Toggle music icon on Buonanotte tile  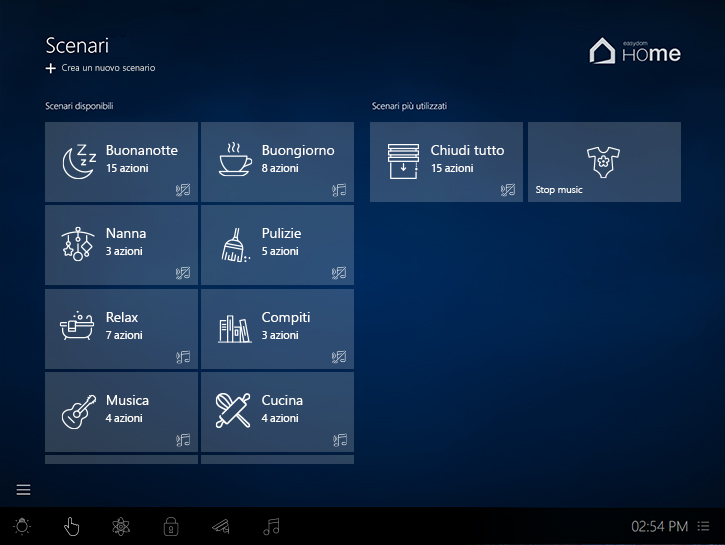(183, 190)
